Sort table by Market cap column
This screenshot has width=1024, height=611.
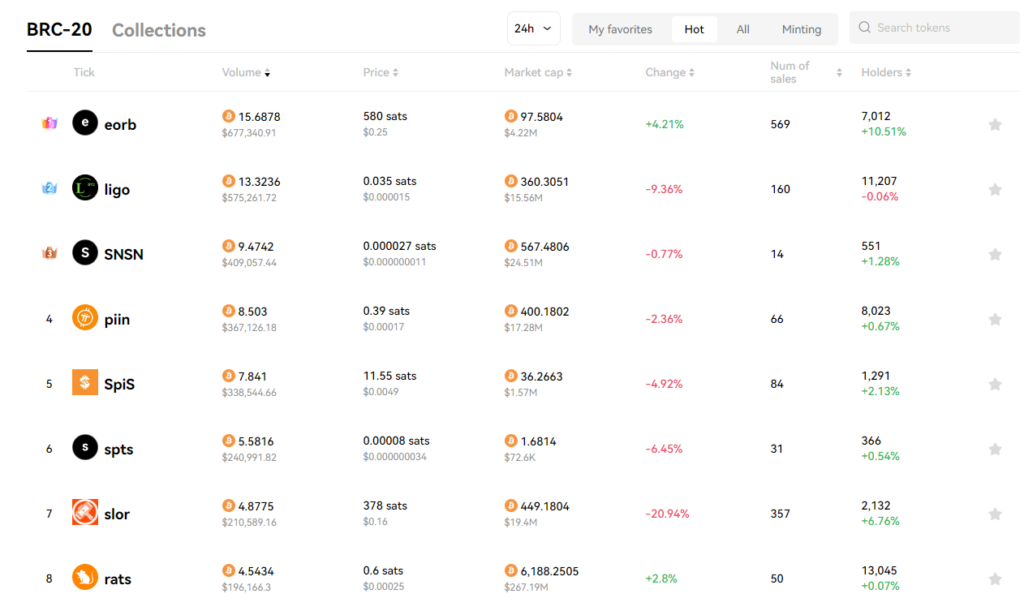[538, 72]
